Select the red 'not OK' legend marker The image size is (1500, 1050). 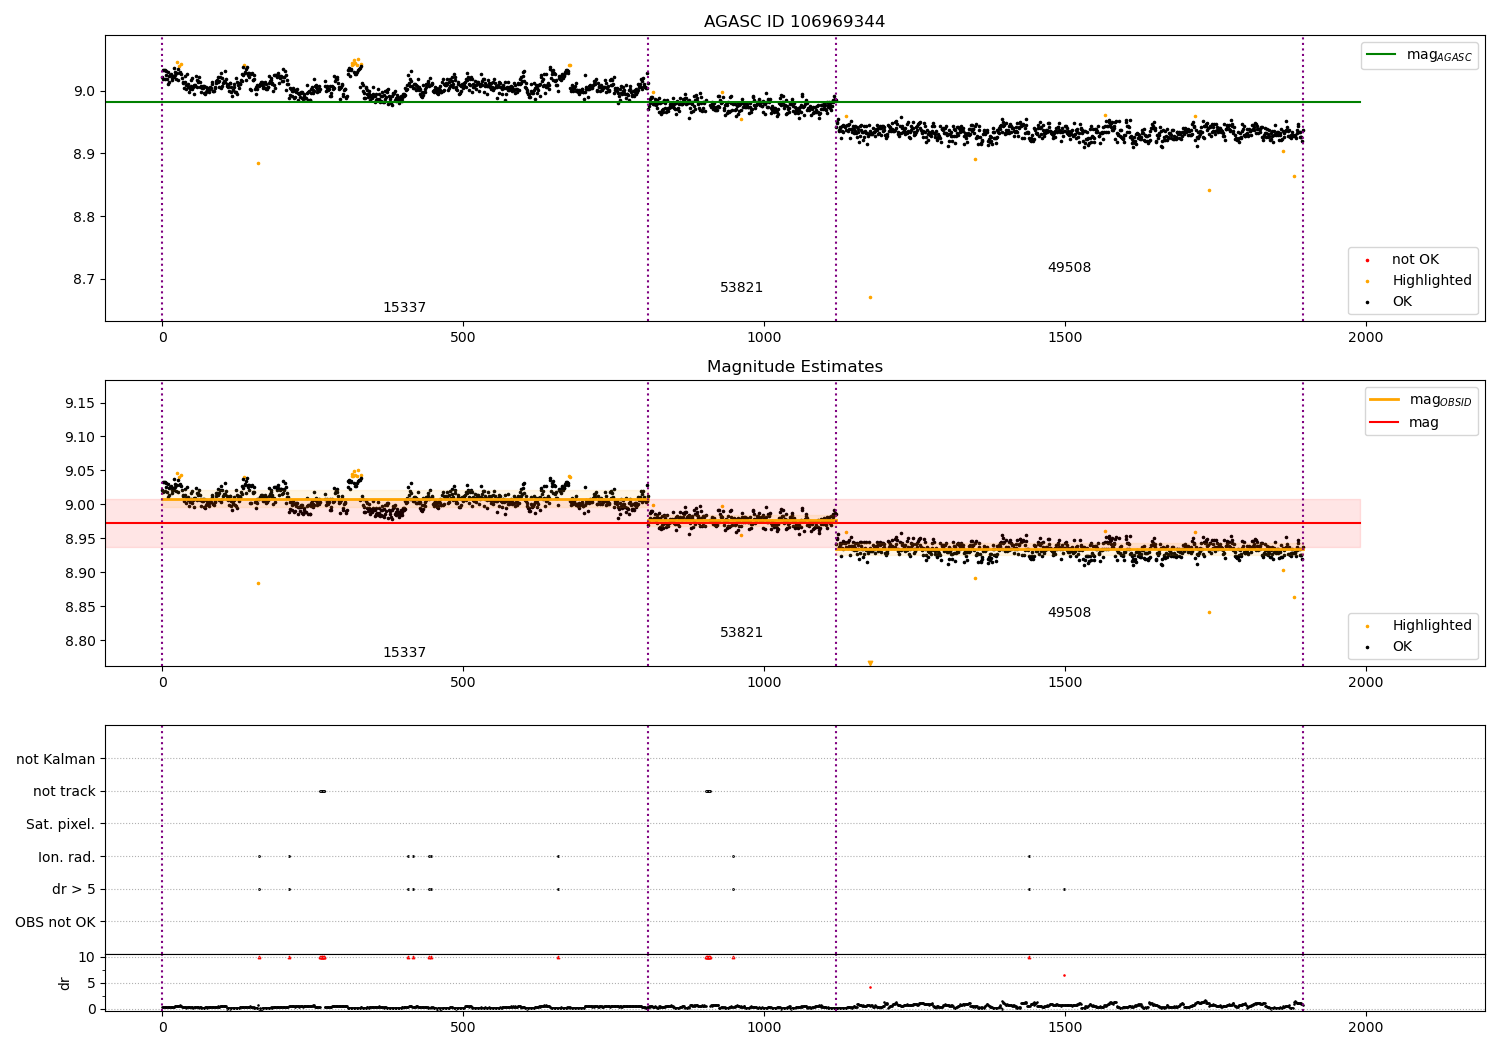point(1367,260)
